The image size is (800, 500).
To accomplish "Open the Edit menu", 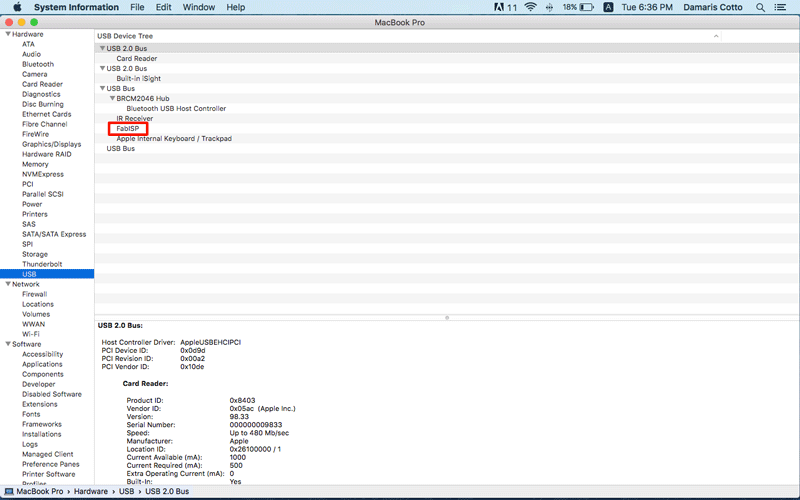I will coord(163,7).
